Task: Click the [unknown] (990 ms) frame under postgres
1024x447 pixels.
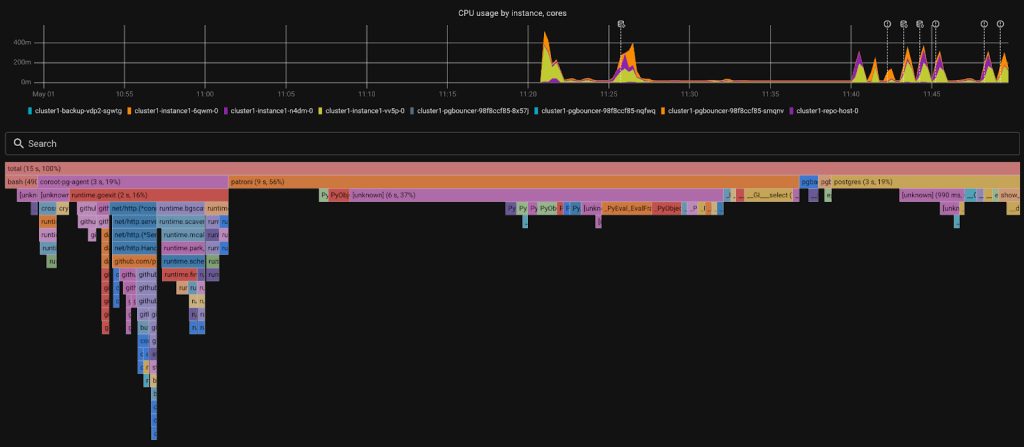Action: 929,195
